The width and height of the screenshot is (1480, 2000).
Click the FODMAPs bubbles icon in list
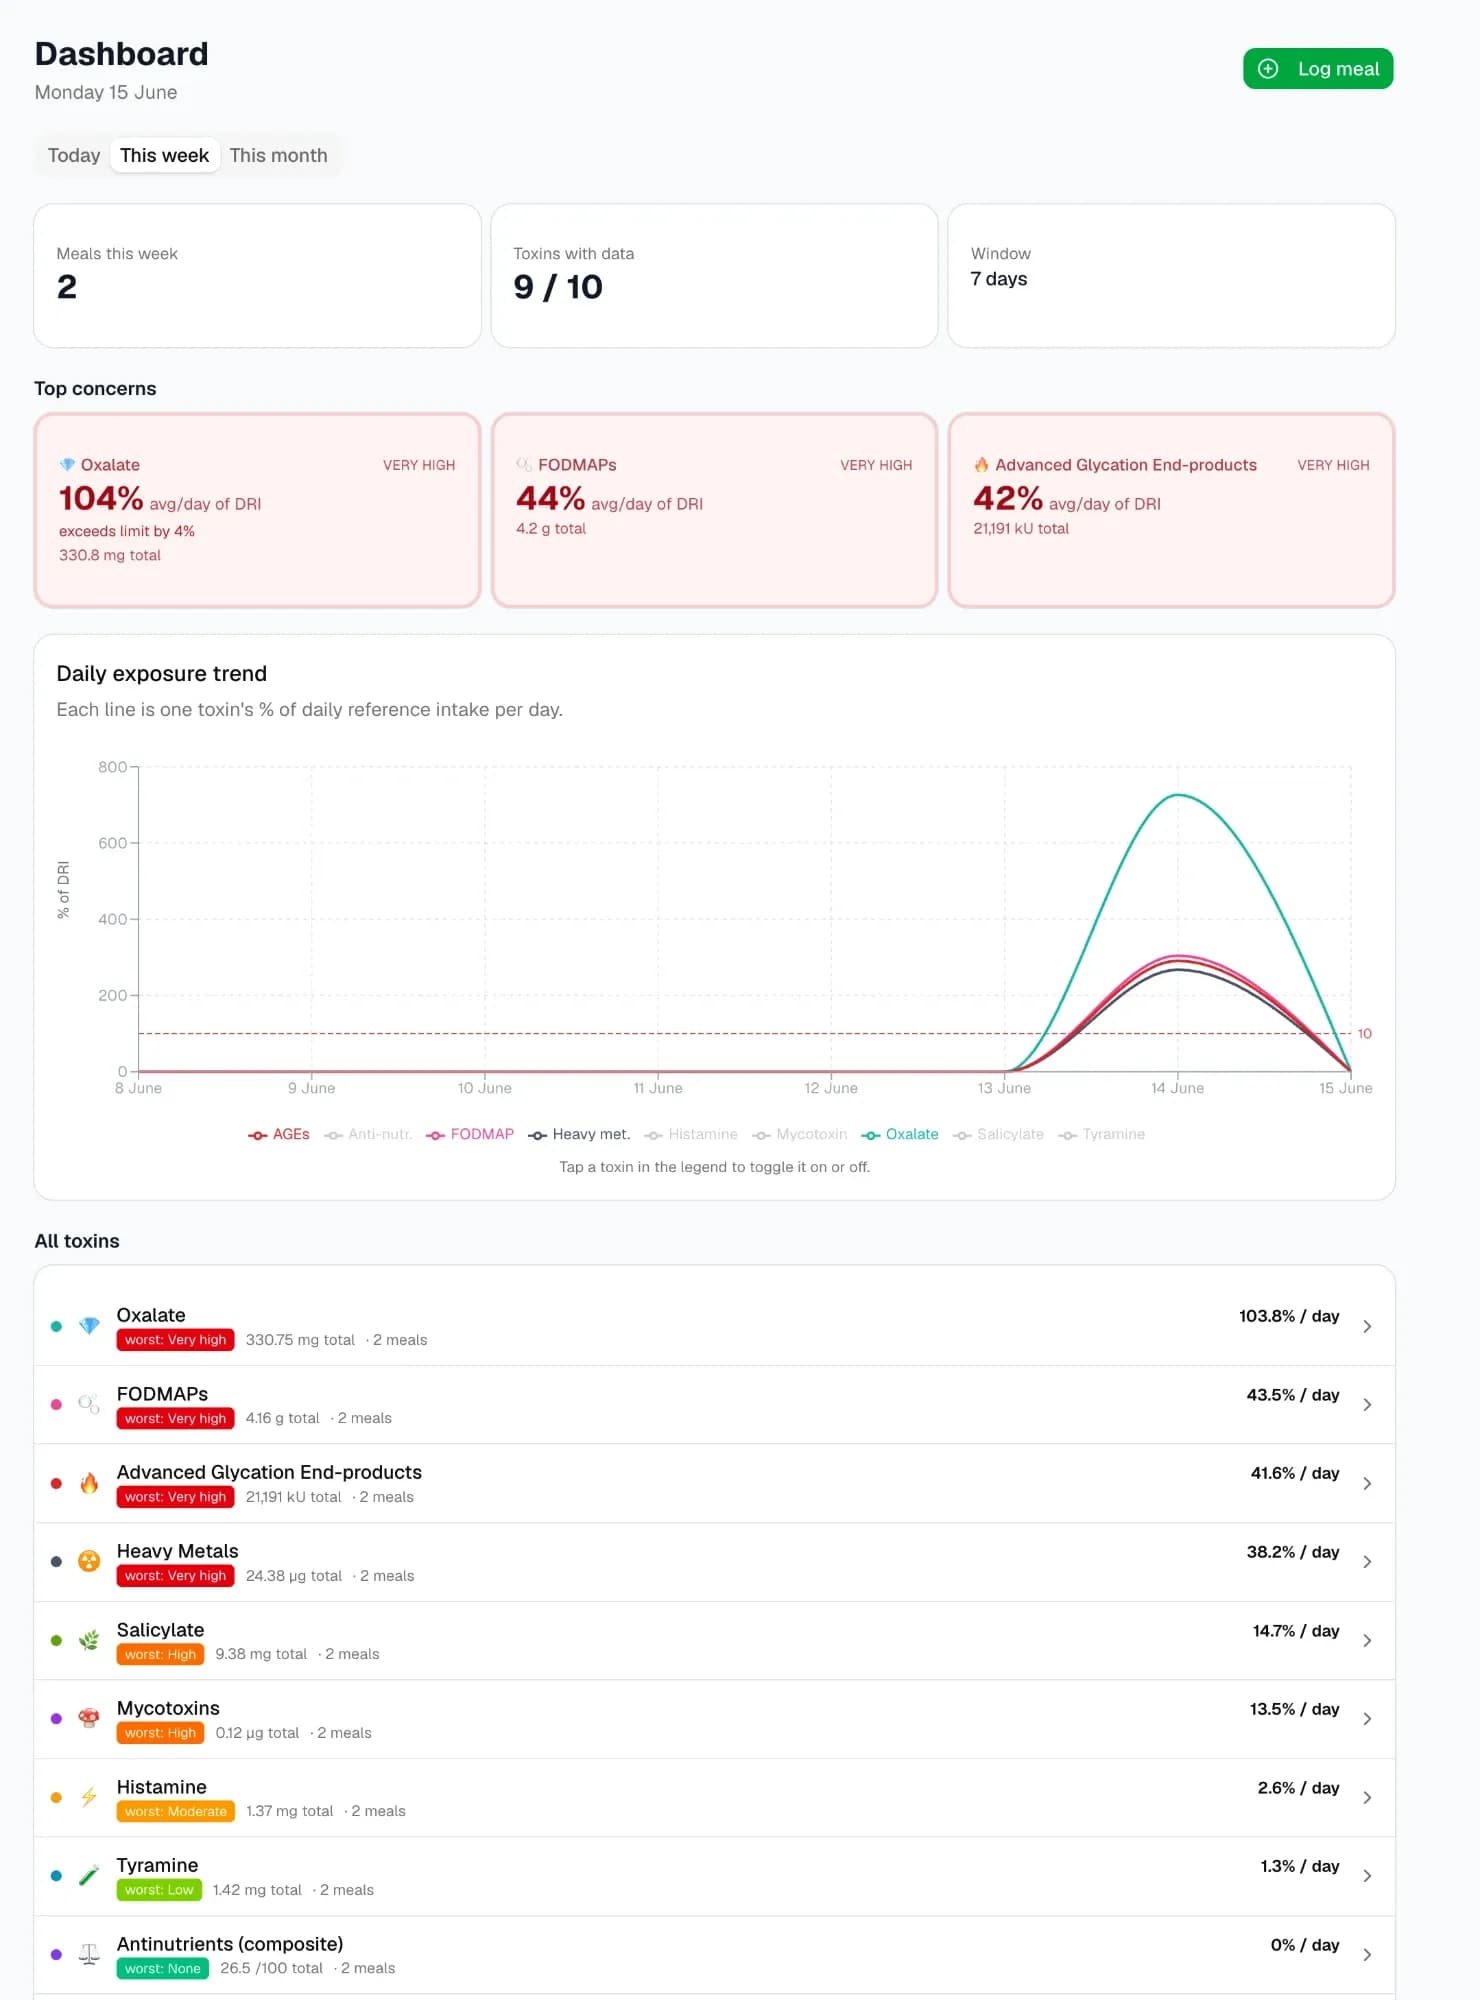89,1404
